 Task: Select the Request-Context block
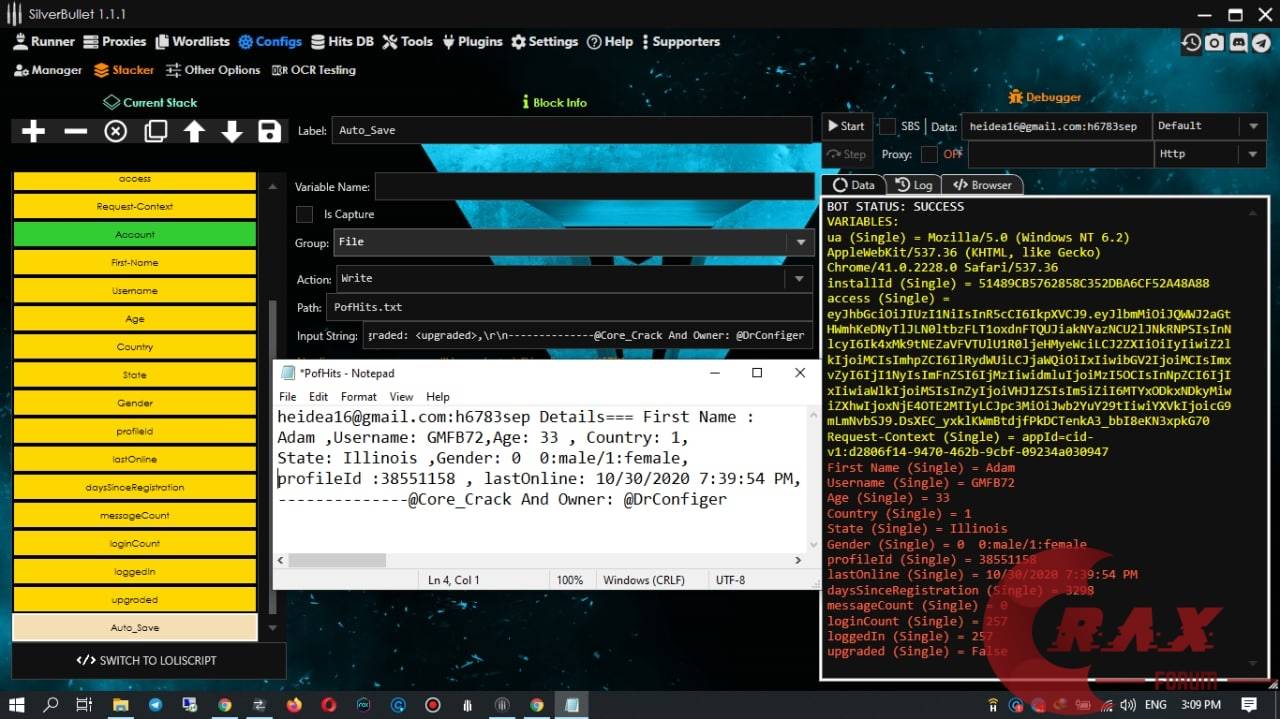pyautogui.click(x=135, y=206)
